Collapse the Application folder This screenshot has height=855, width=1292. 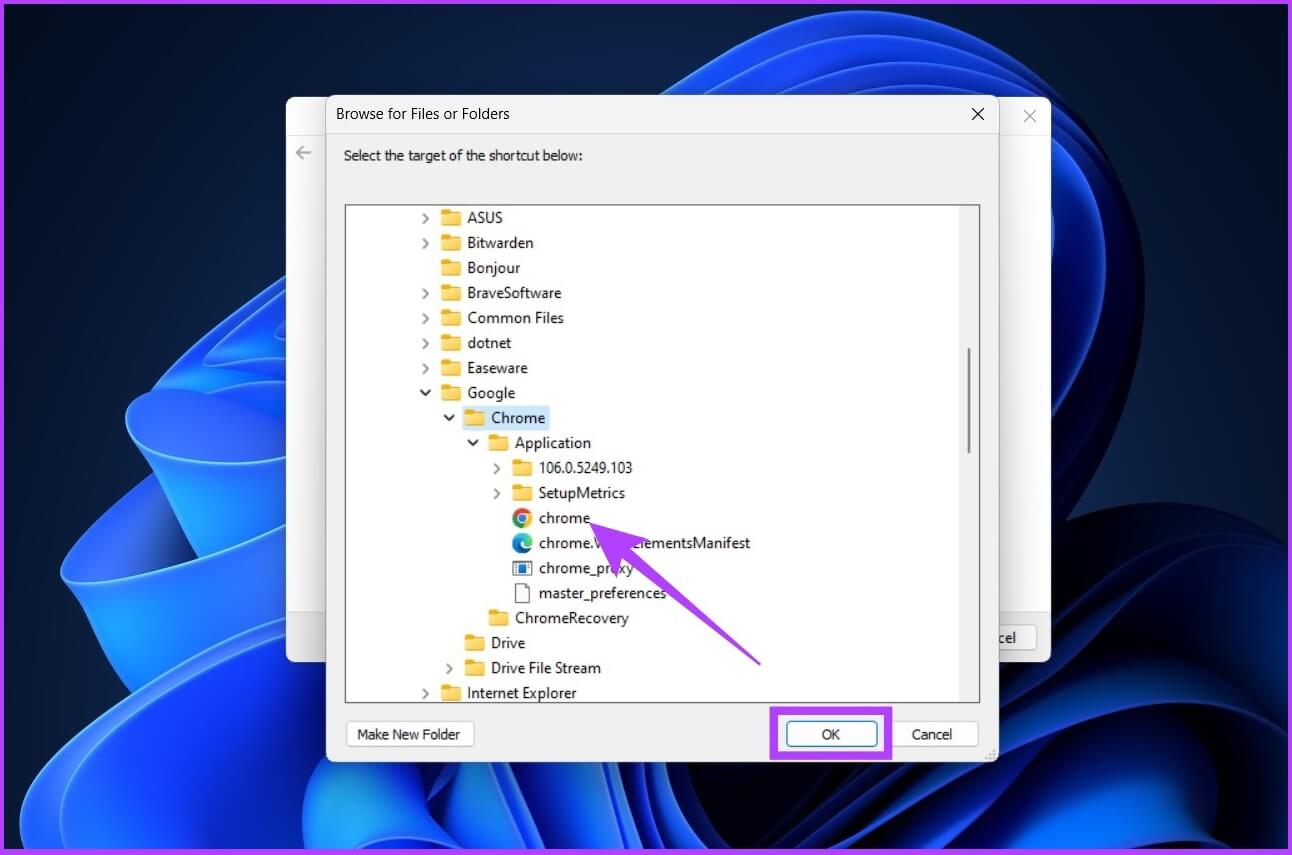pyautogui.click(x=473, y=442)
